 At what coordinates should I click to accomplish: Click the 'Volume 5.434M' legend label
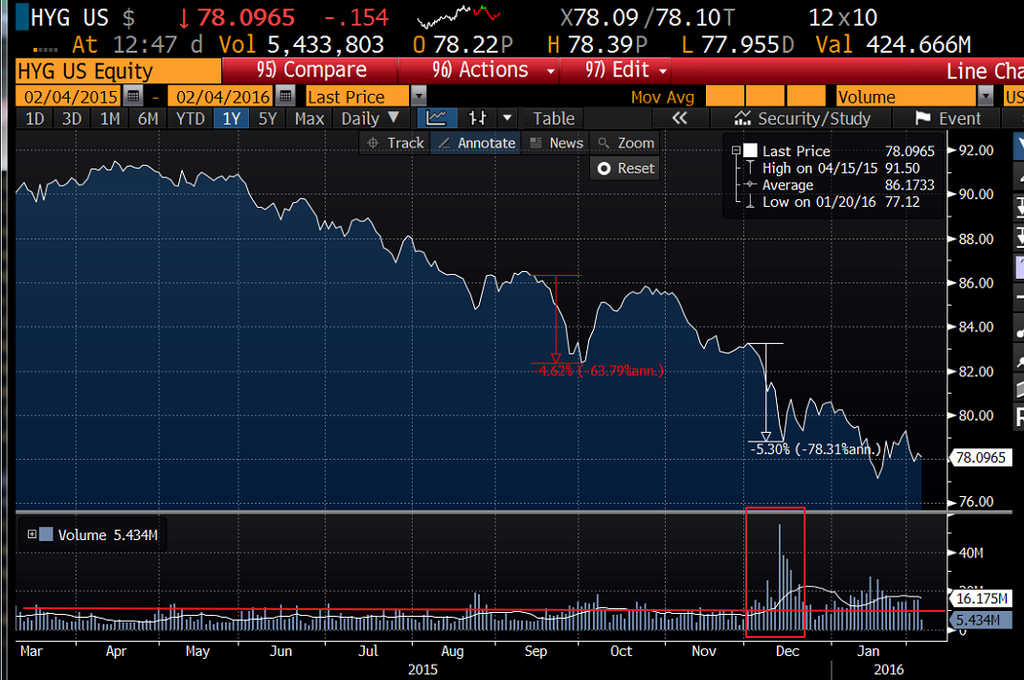[107, 535]
